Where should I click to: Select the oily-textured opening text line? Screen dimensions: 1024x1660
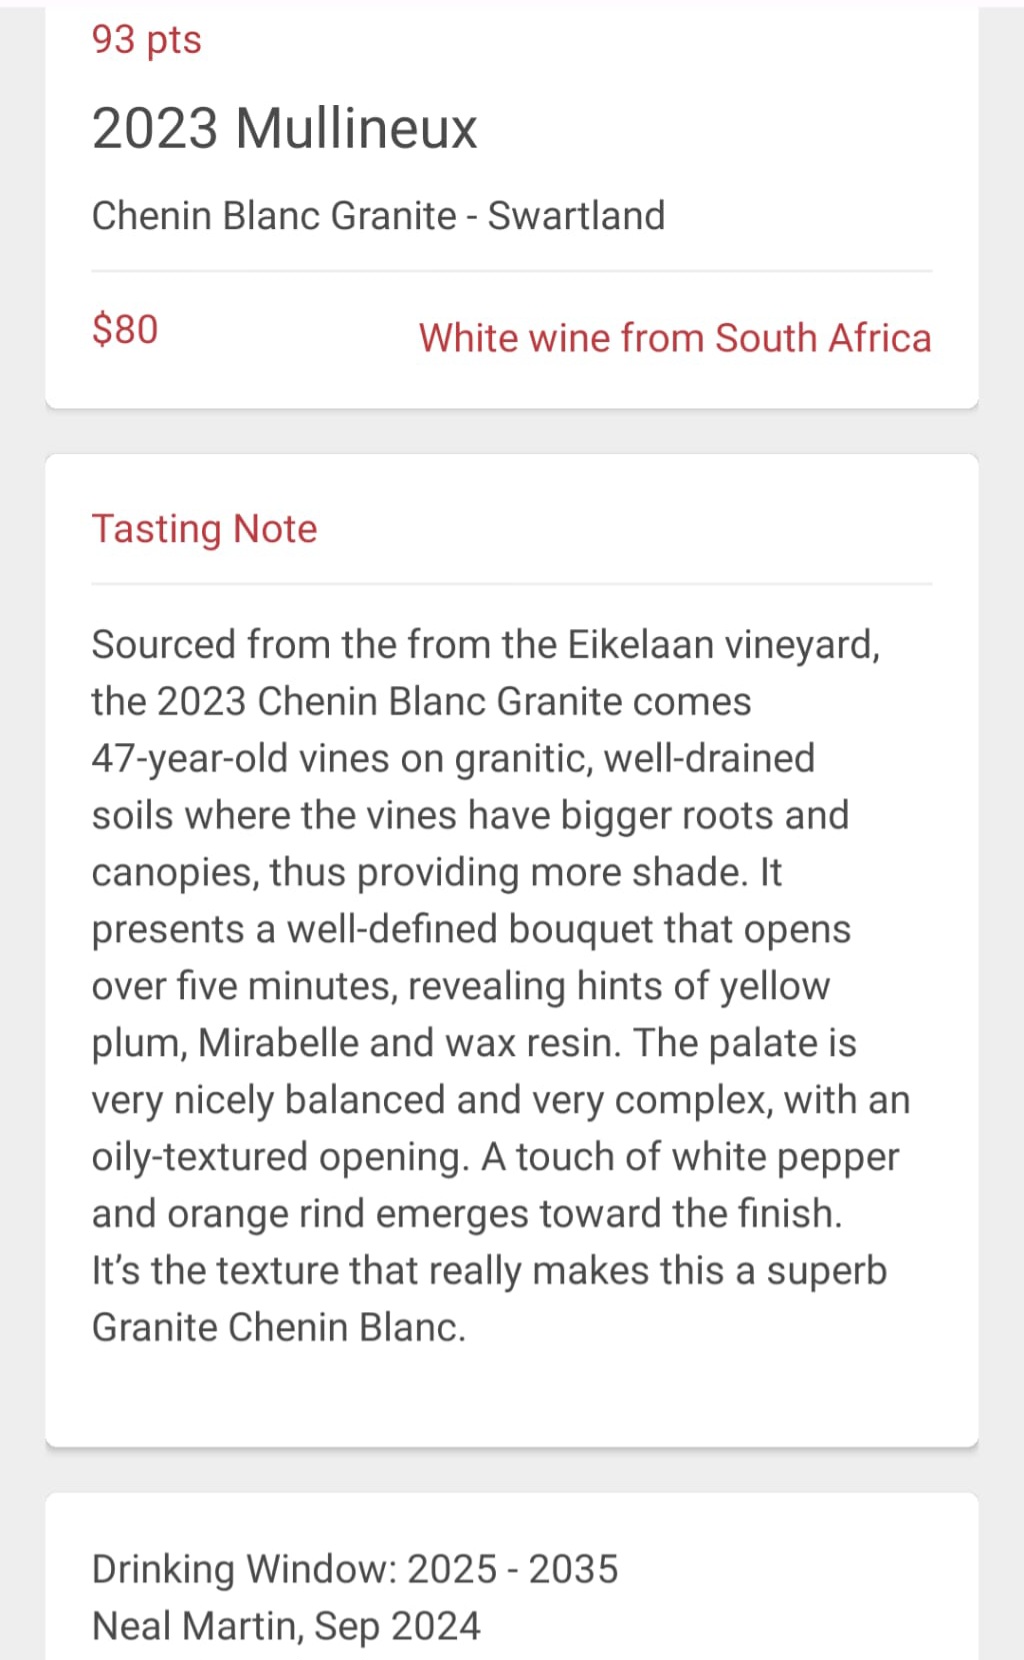click(x=496, y=1158)
